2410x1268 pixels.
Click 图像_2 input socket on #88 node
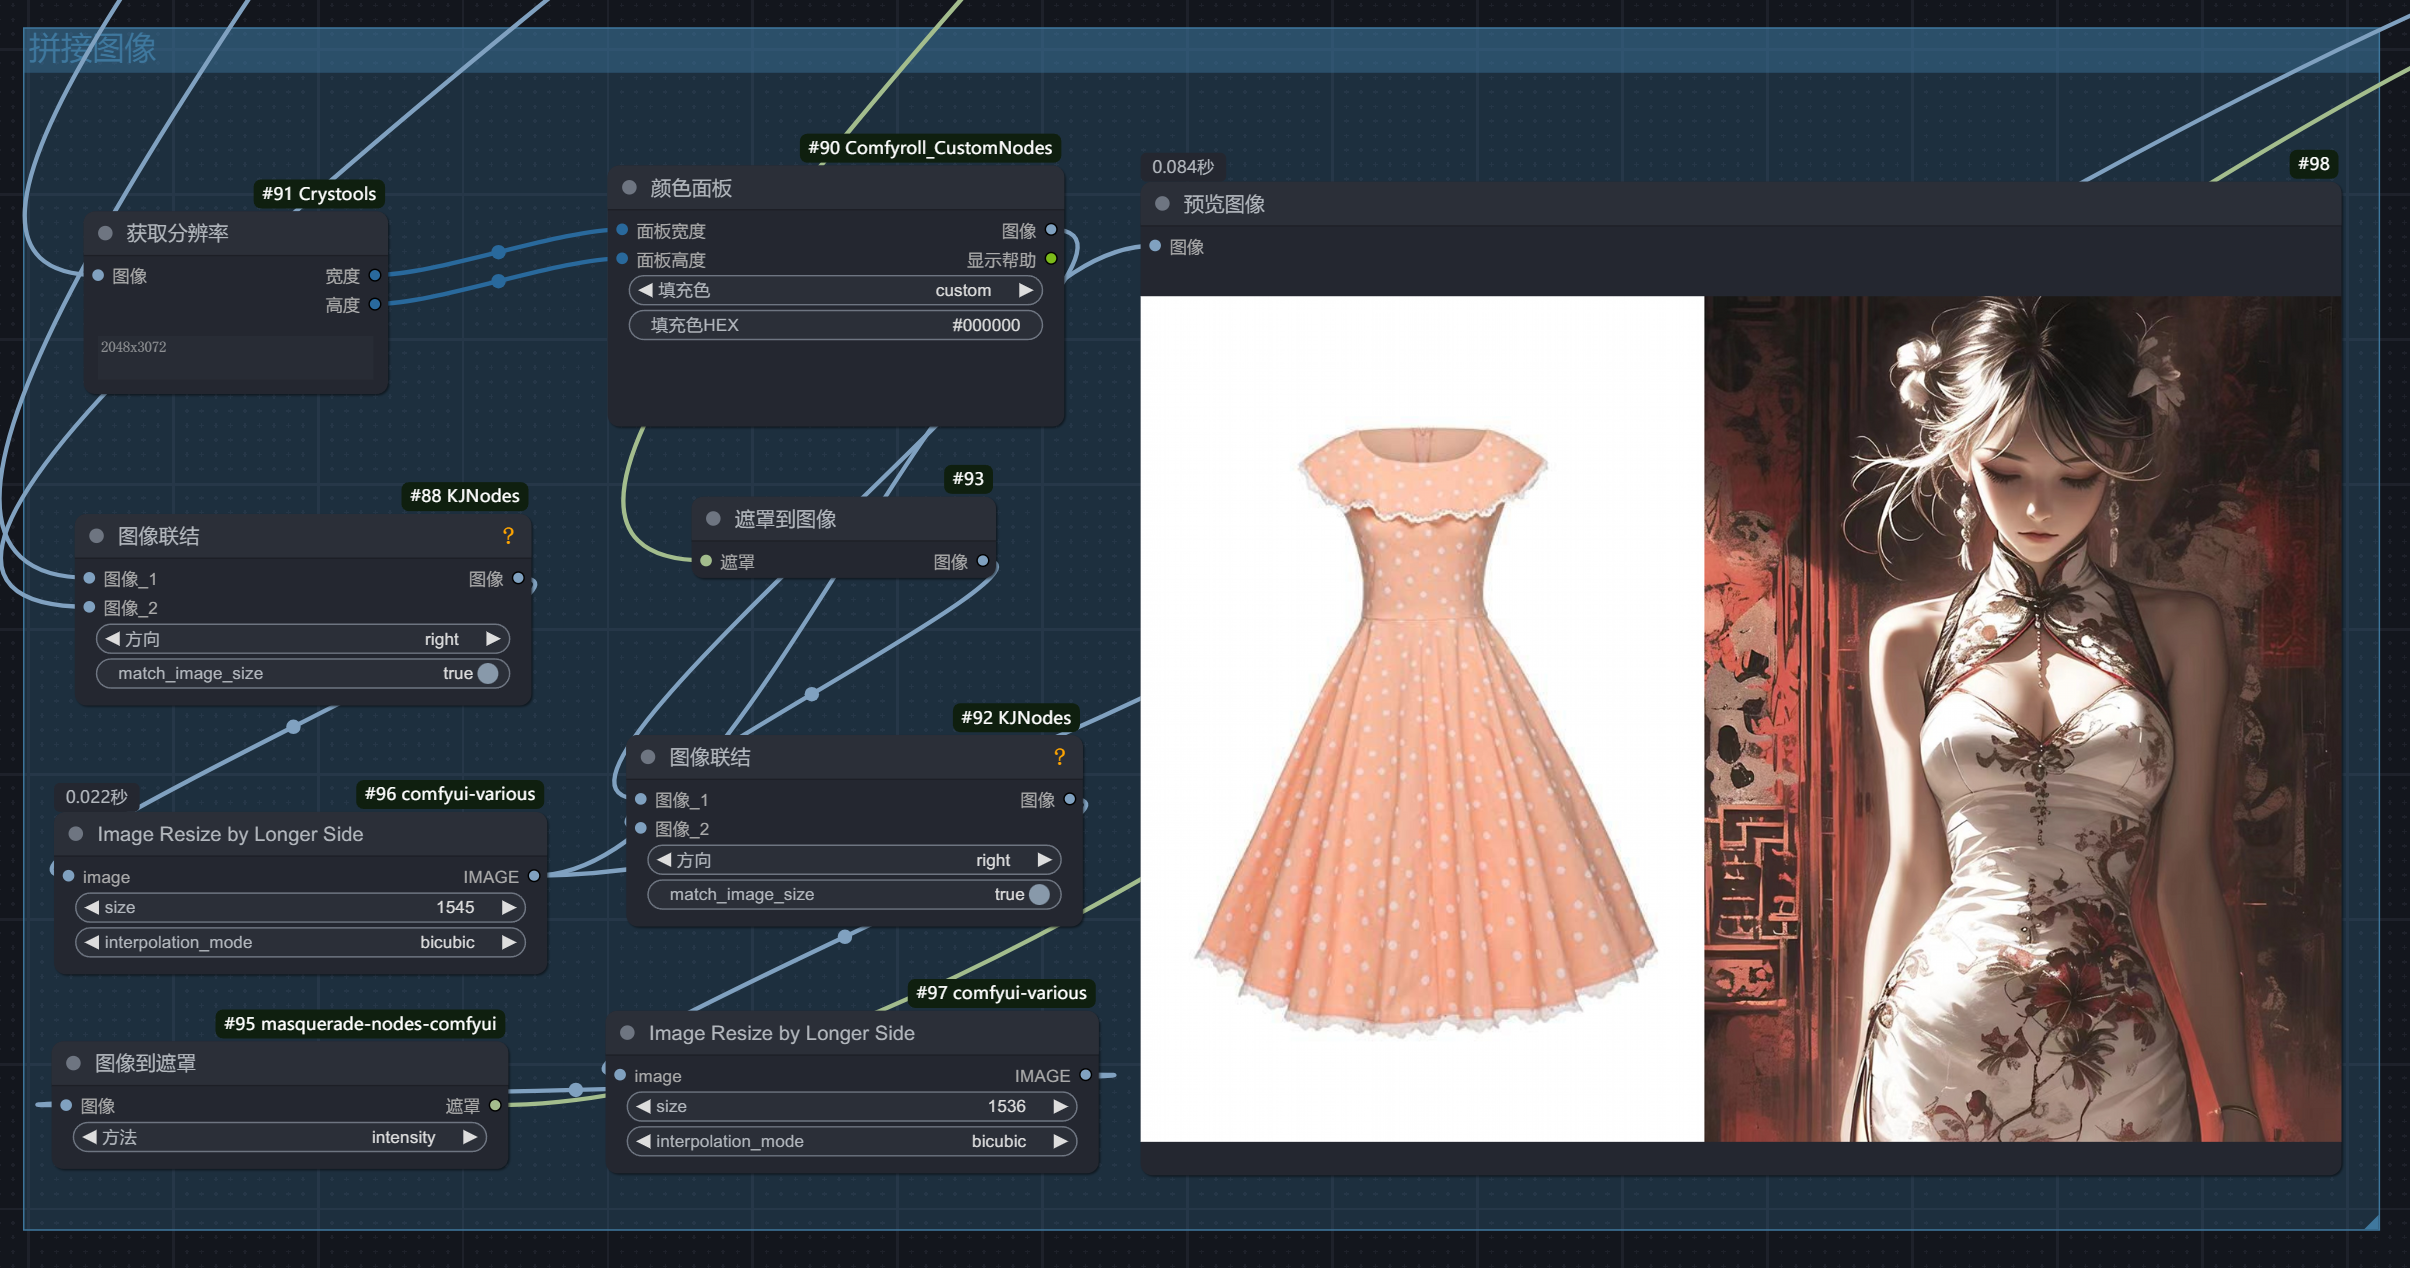point(90,607)
